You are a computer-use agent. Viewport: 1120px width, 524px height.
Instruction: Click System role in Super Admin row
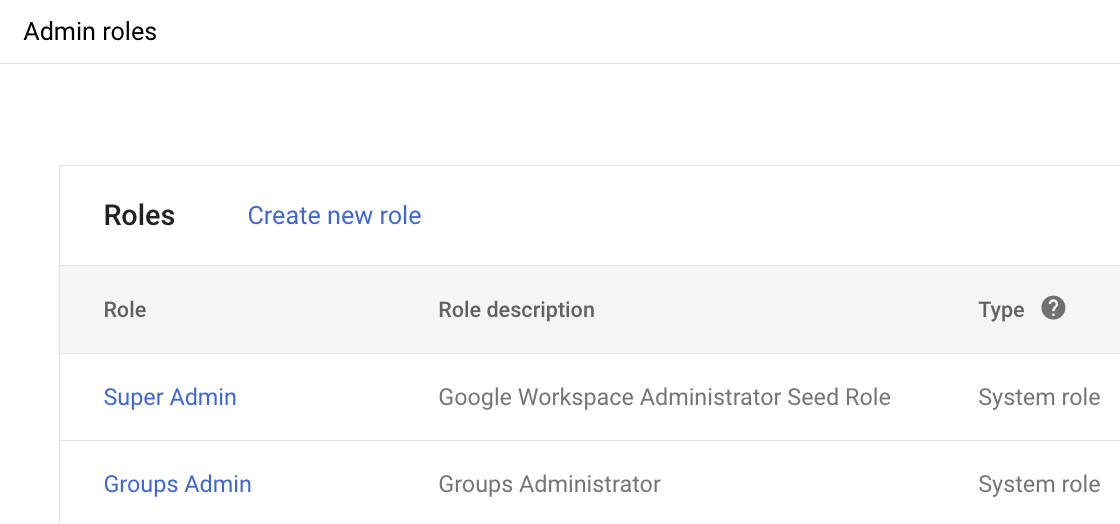[x=1039, y=397]
